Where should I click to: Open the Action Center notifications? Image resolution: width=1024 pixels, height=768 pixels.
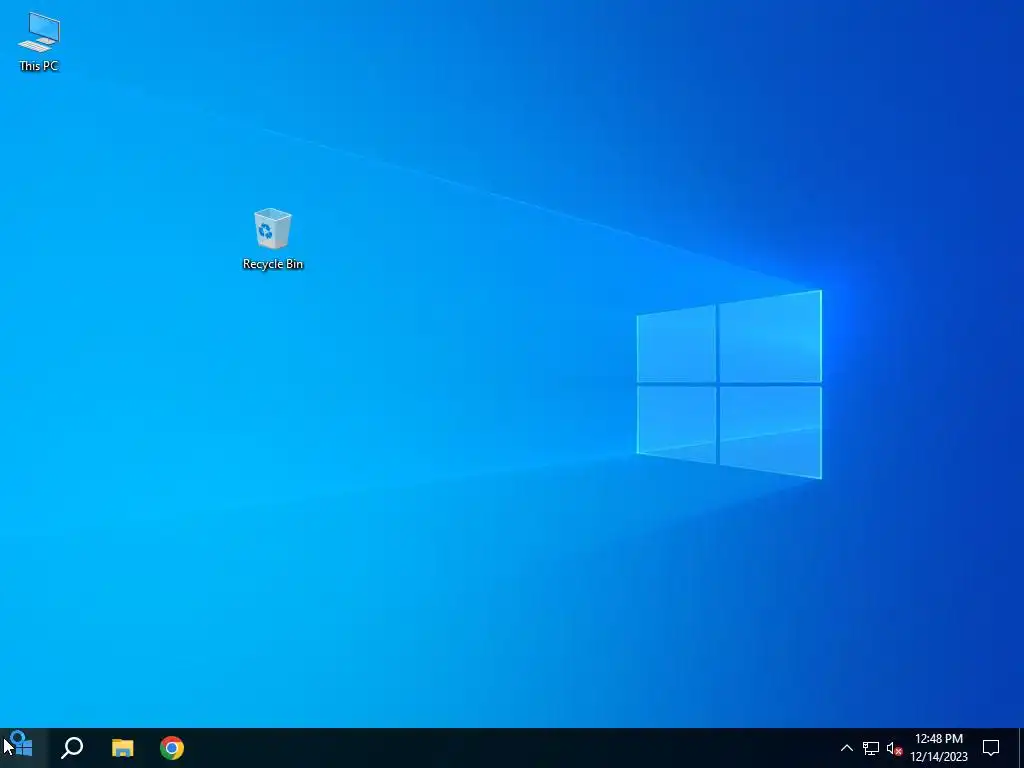pyautogui.click(x=991, y=748)
